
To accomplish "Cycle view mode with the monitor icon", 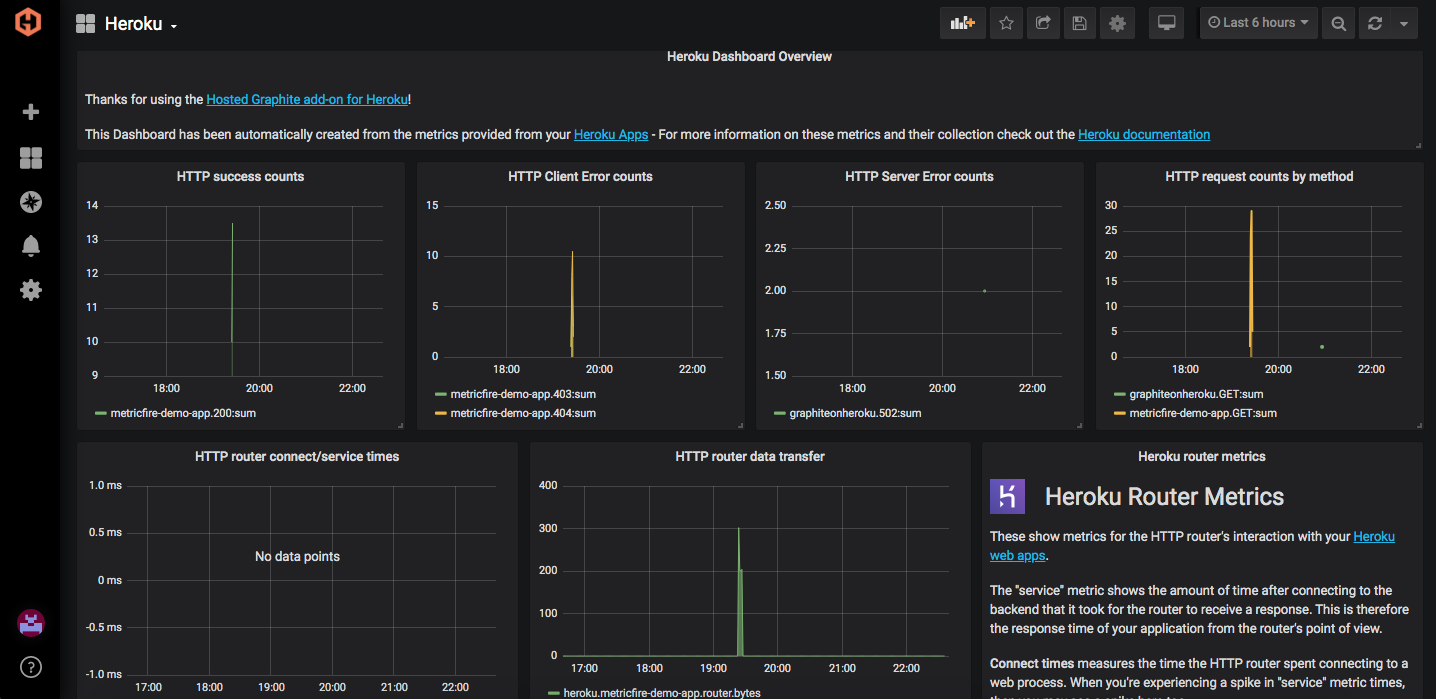I will click(x=1166, y=23).
